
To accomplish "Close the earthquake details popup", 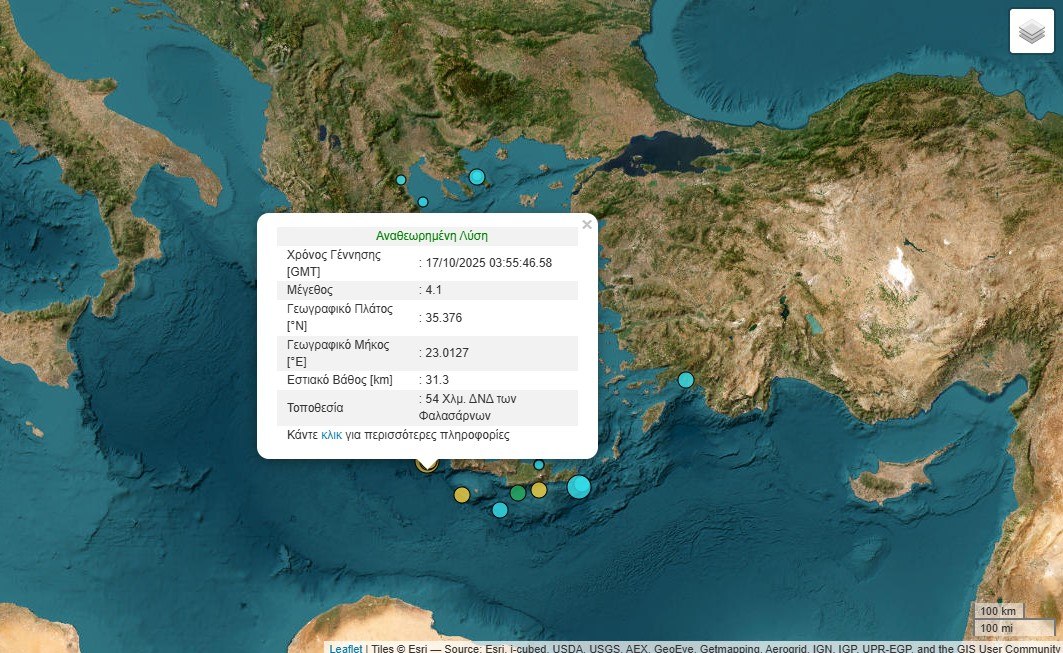I will pos(587,225).
